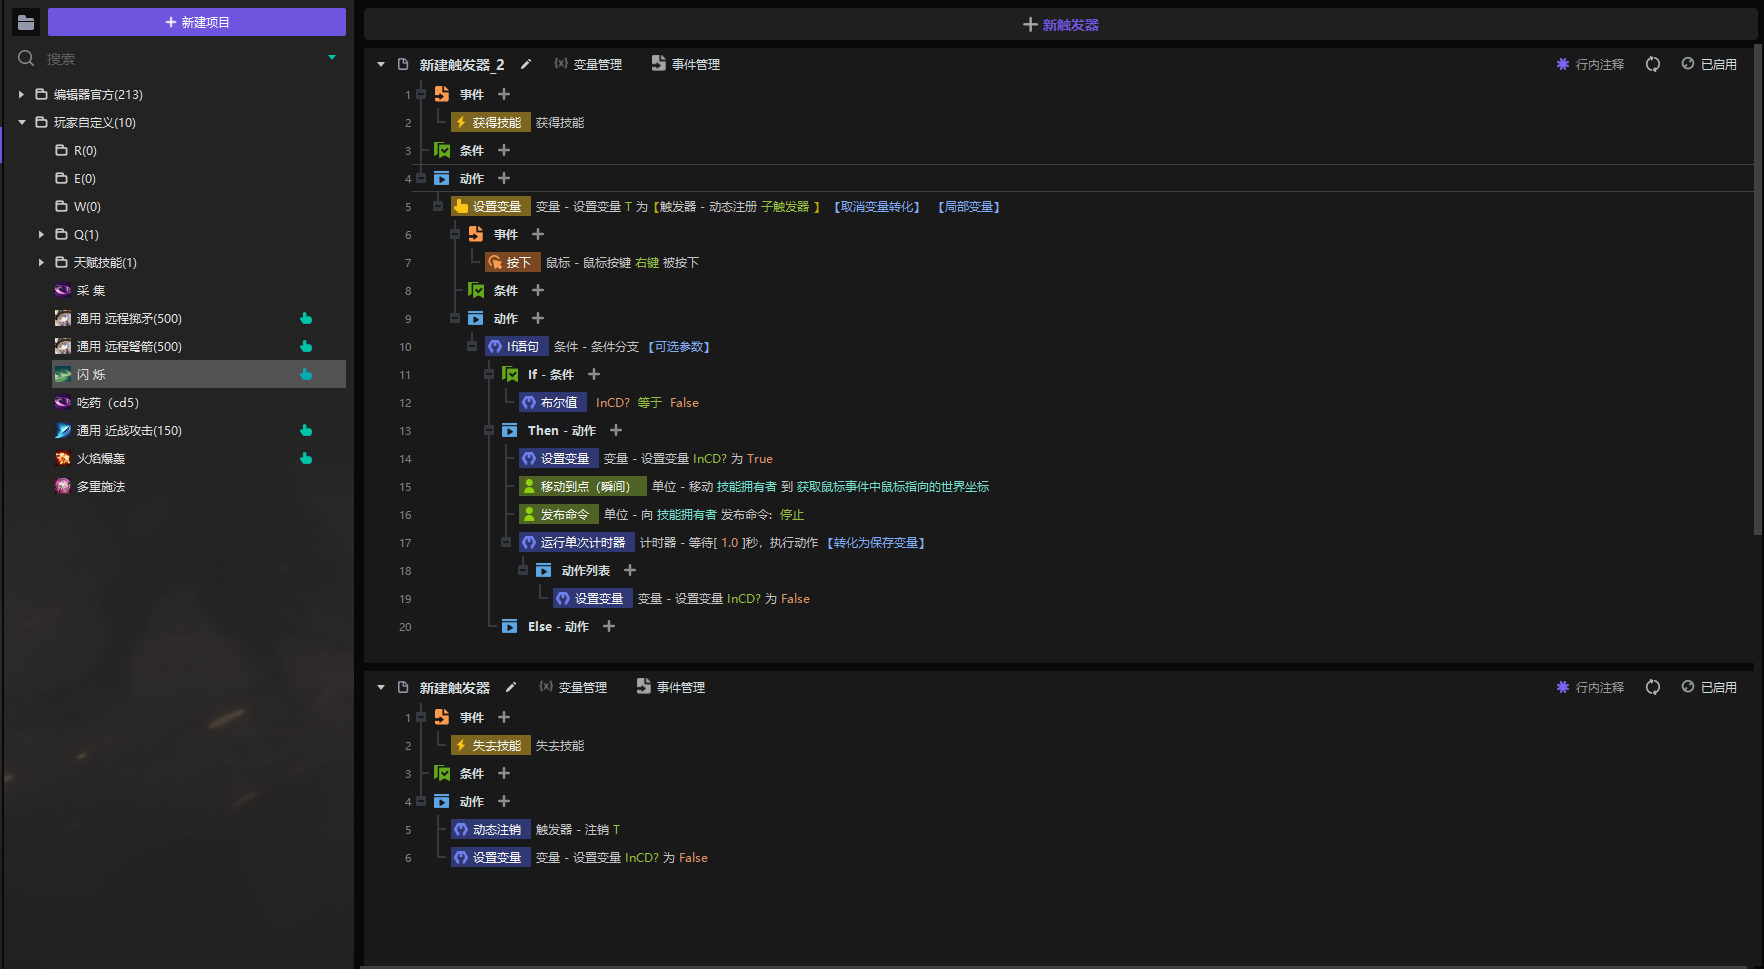Add event via plus on line 1
Screen dimensions: 1764x969
pyautogui.click(x=504, y=95)
